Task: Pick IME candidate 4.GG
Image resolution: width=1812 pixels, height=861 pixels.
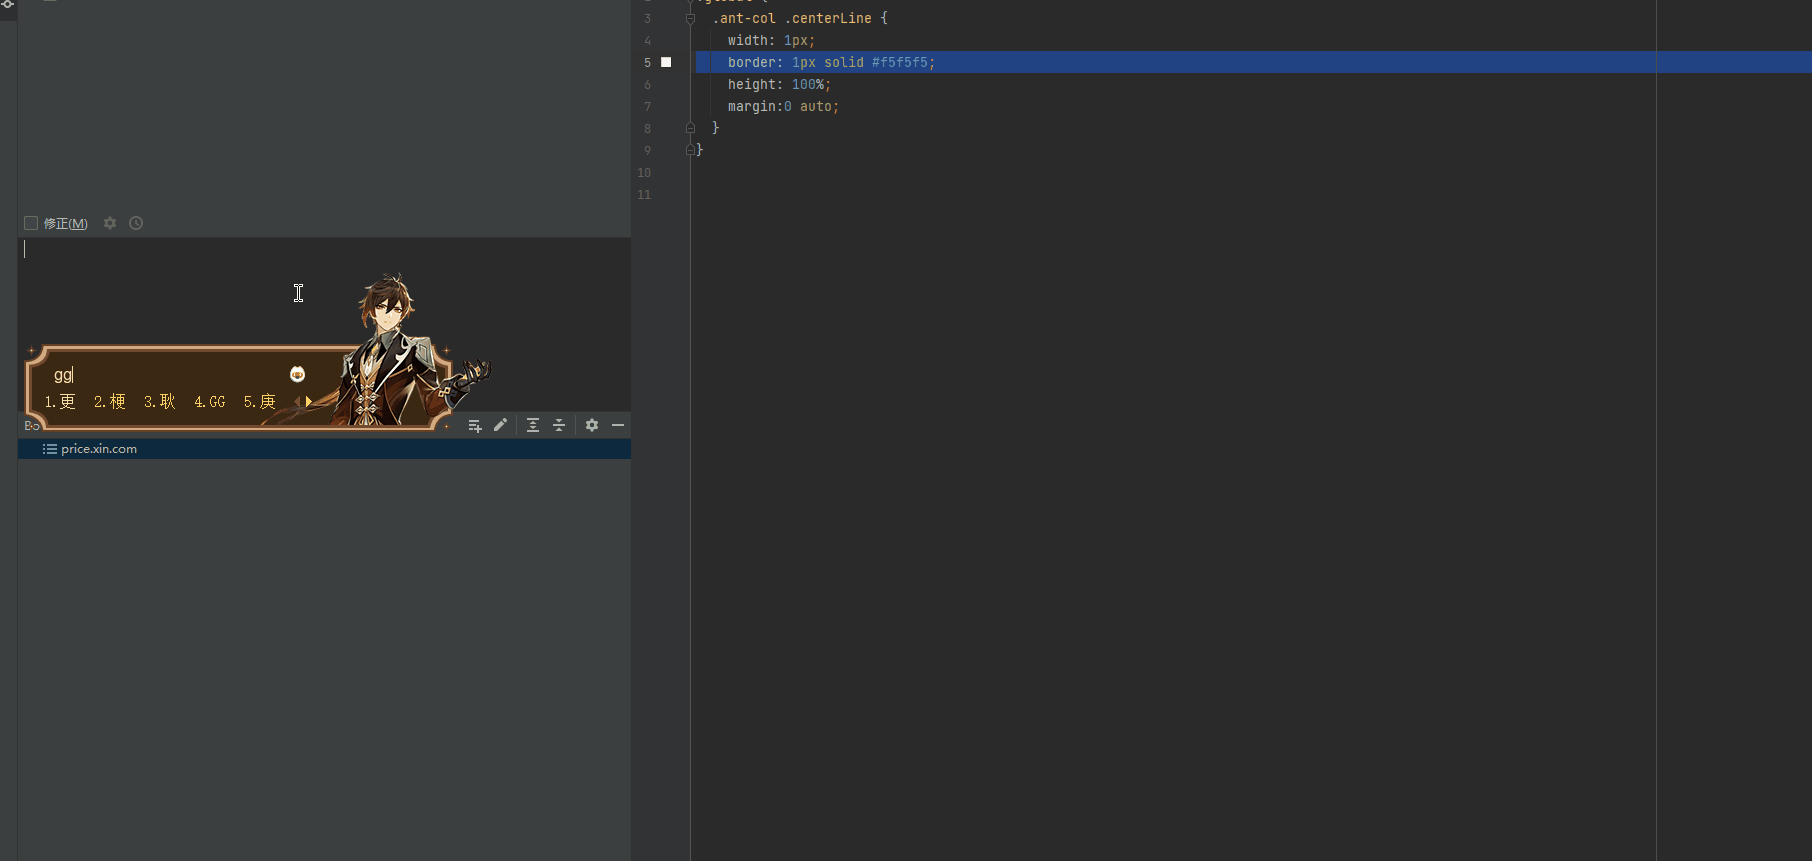Action: pyautogui.click(x=210, y=401)
